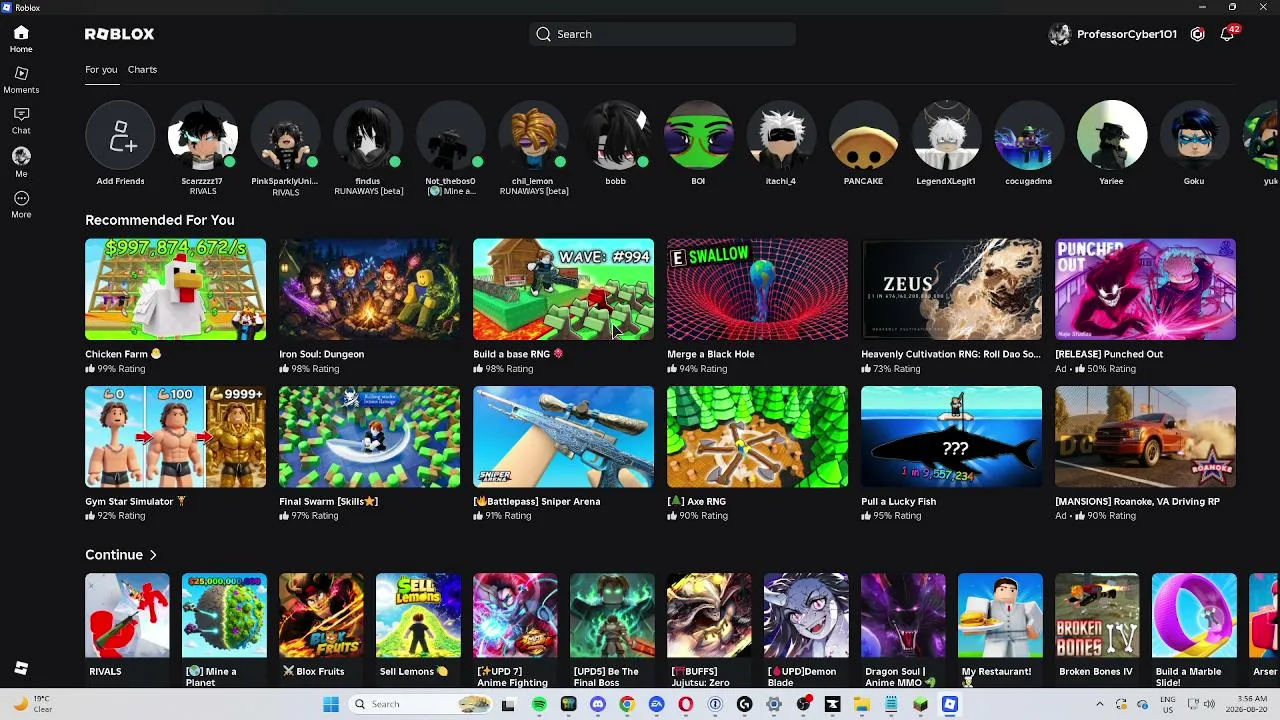Open Google Chrome from the taskbar
The width and height of the screenshot is (1280, 720).
coord(627,704)
